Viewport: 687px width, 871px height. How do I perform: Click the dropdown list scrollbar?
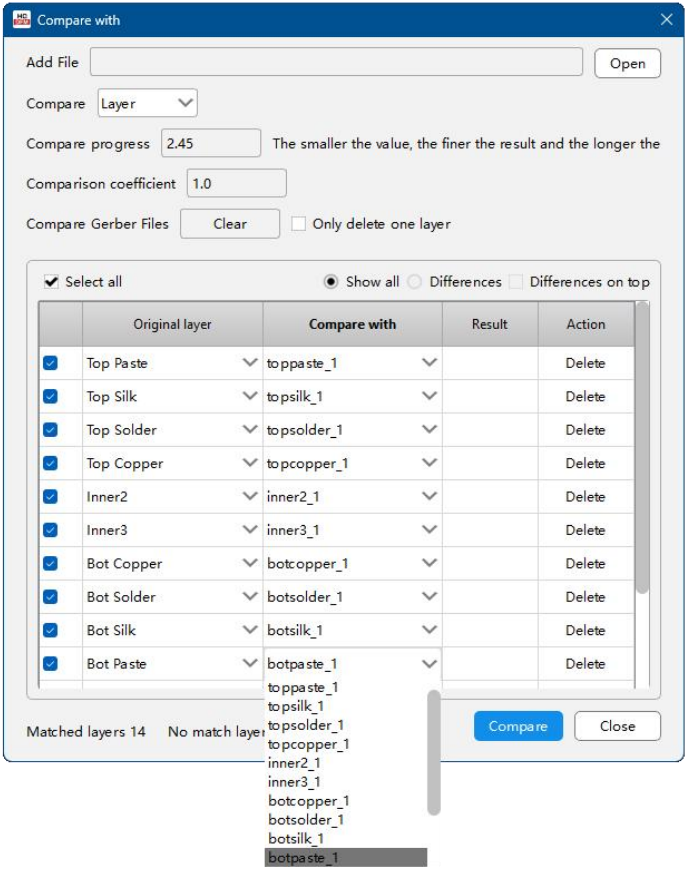[x=433, y=750]
